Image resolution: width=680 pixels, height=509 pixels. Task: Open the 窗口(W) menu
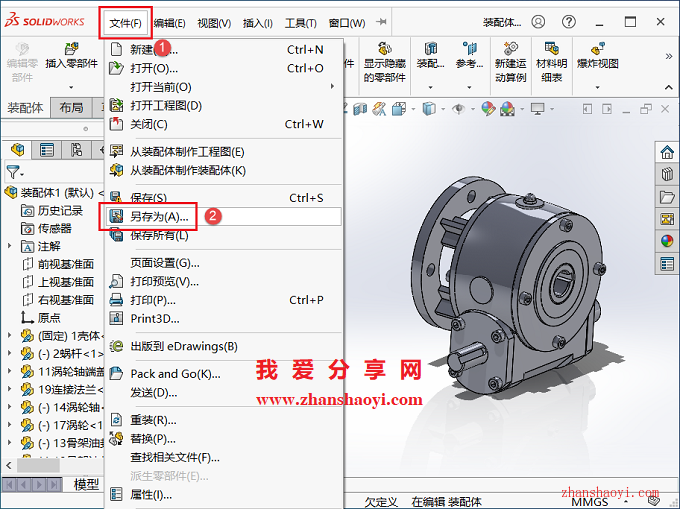tap(347, 23)
